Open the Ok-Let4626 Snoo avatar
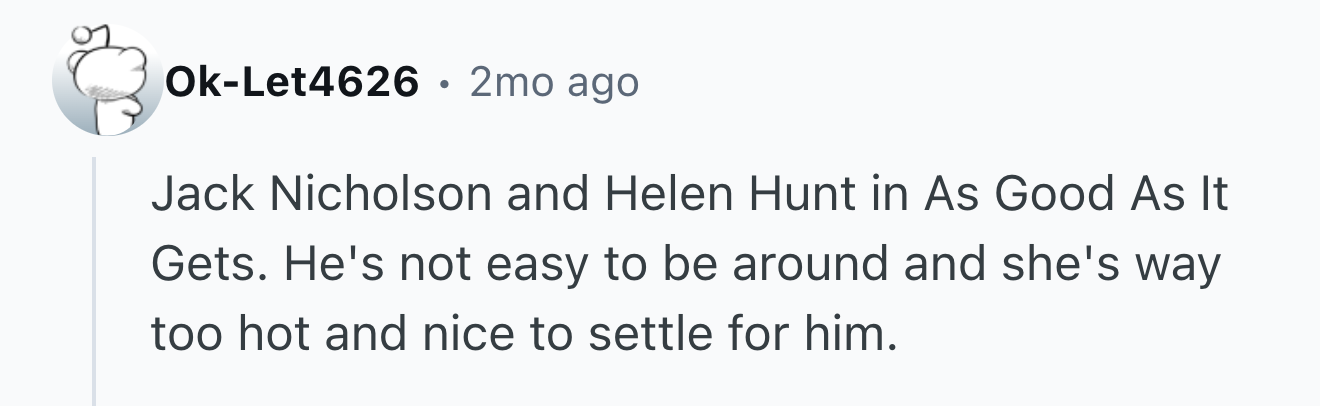The width and height of the screenshot is (1320, 406). click(x=107, y=82)
